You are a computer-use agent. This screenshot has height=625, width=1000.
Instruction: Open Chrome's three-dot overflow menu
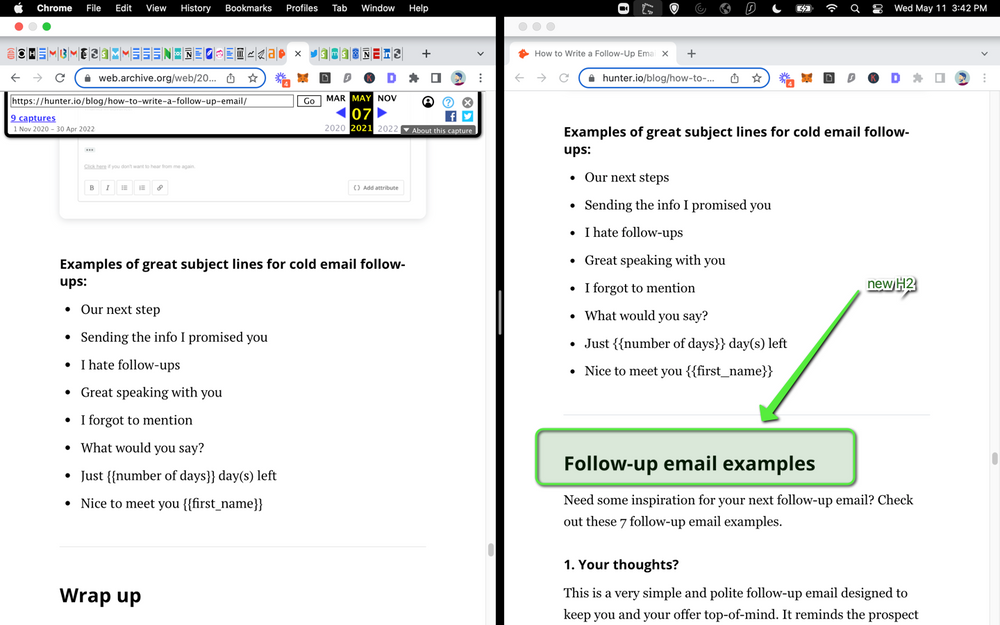pyautogui.click(x=481, y=77)
